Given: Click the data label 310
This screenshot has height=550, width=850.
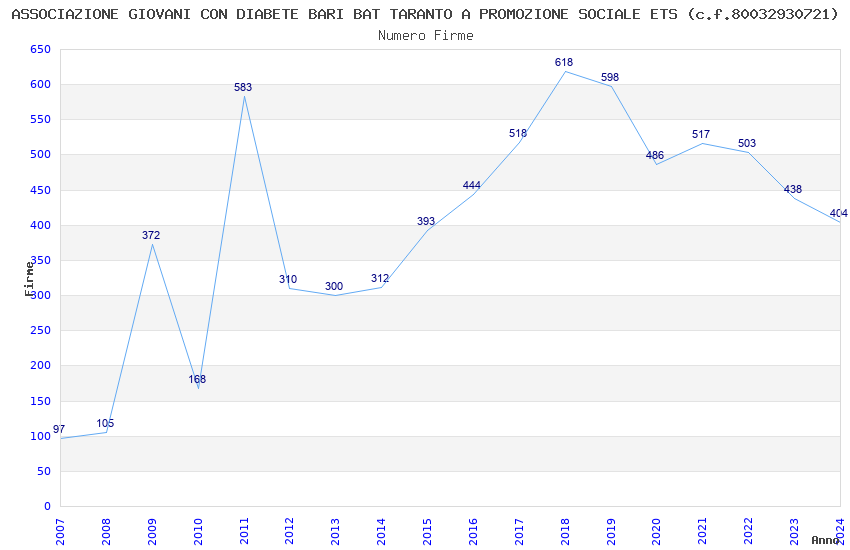Looking at the screenshot, I should 288,279.
